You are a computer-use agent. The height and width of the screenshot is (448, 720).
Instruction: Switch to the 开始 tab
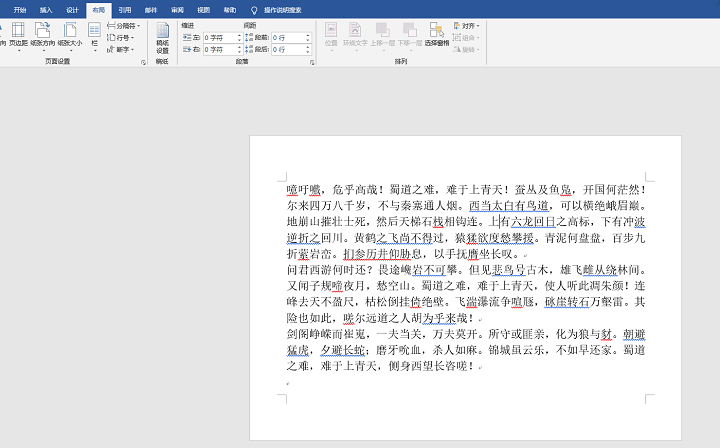pyautogui.click(x=20, y=10)
